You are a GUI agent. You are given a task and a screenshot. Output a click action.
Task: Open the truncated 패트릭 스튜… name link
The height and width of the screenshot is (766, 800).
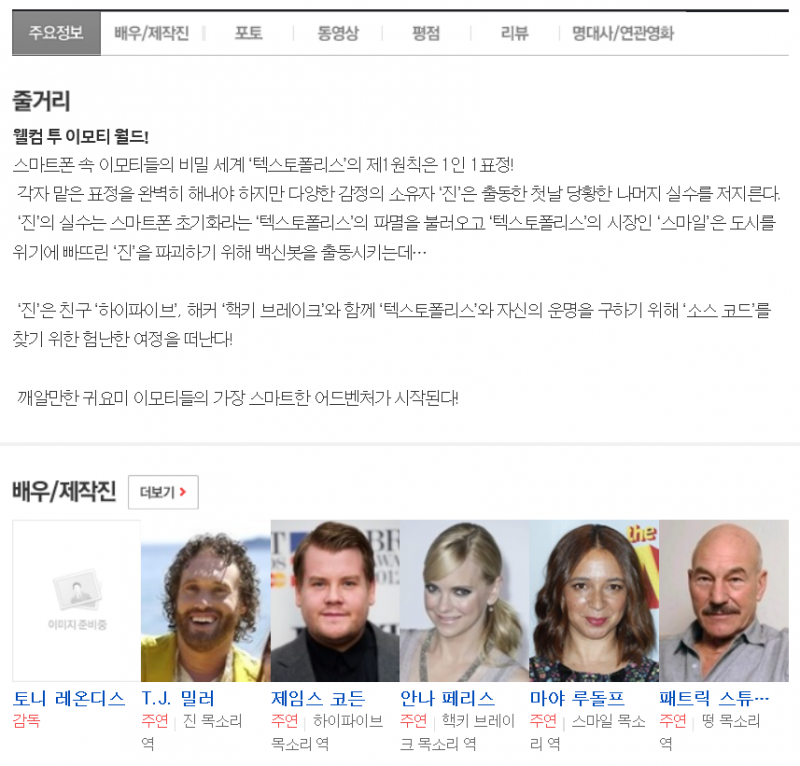[x=714, y=698]
